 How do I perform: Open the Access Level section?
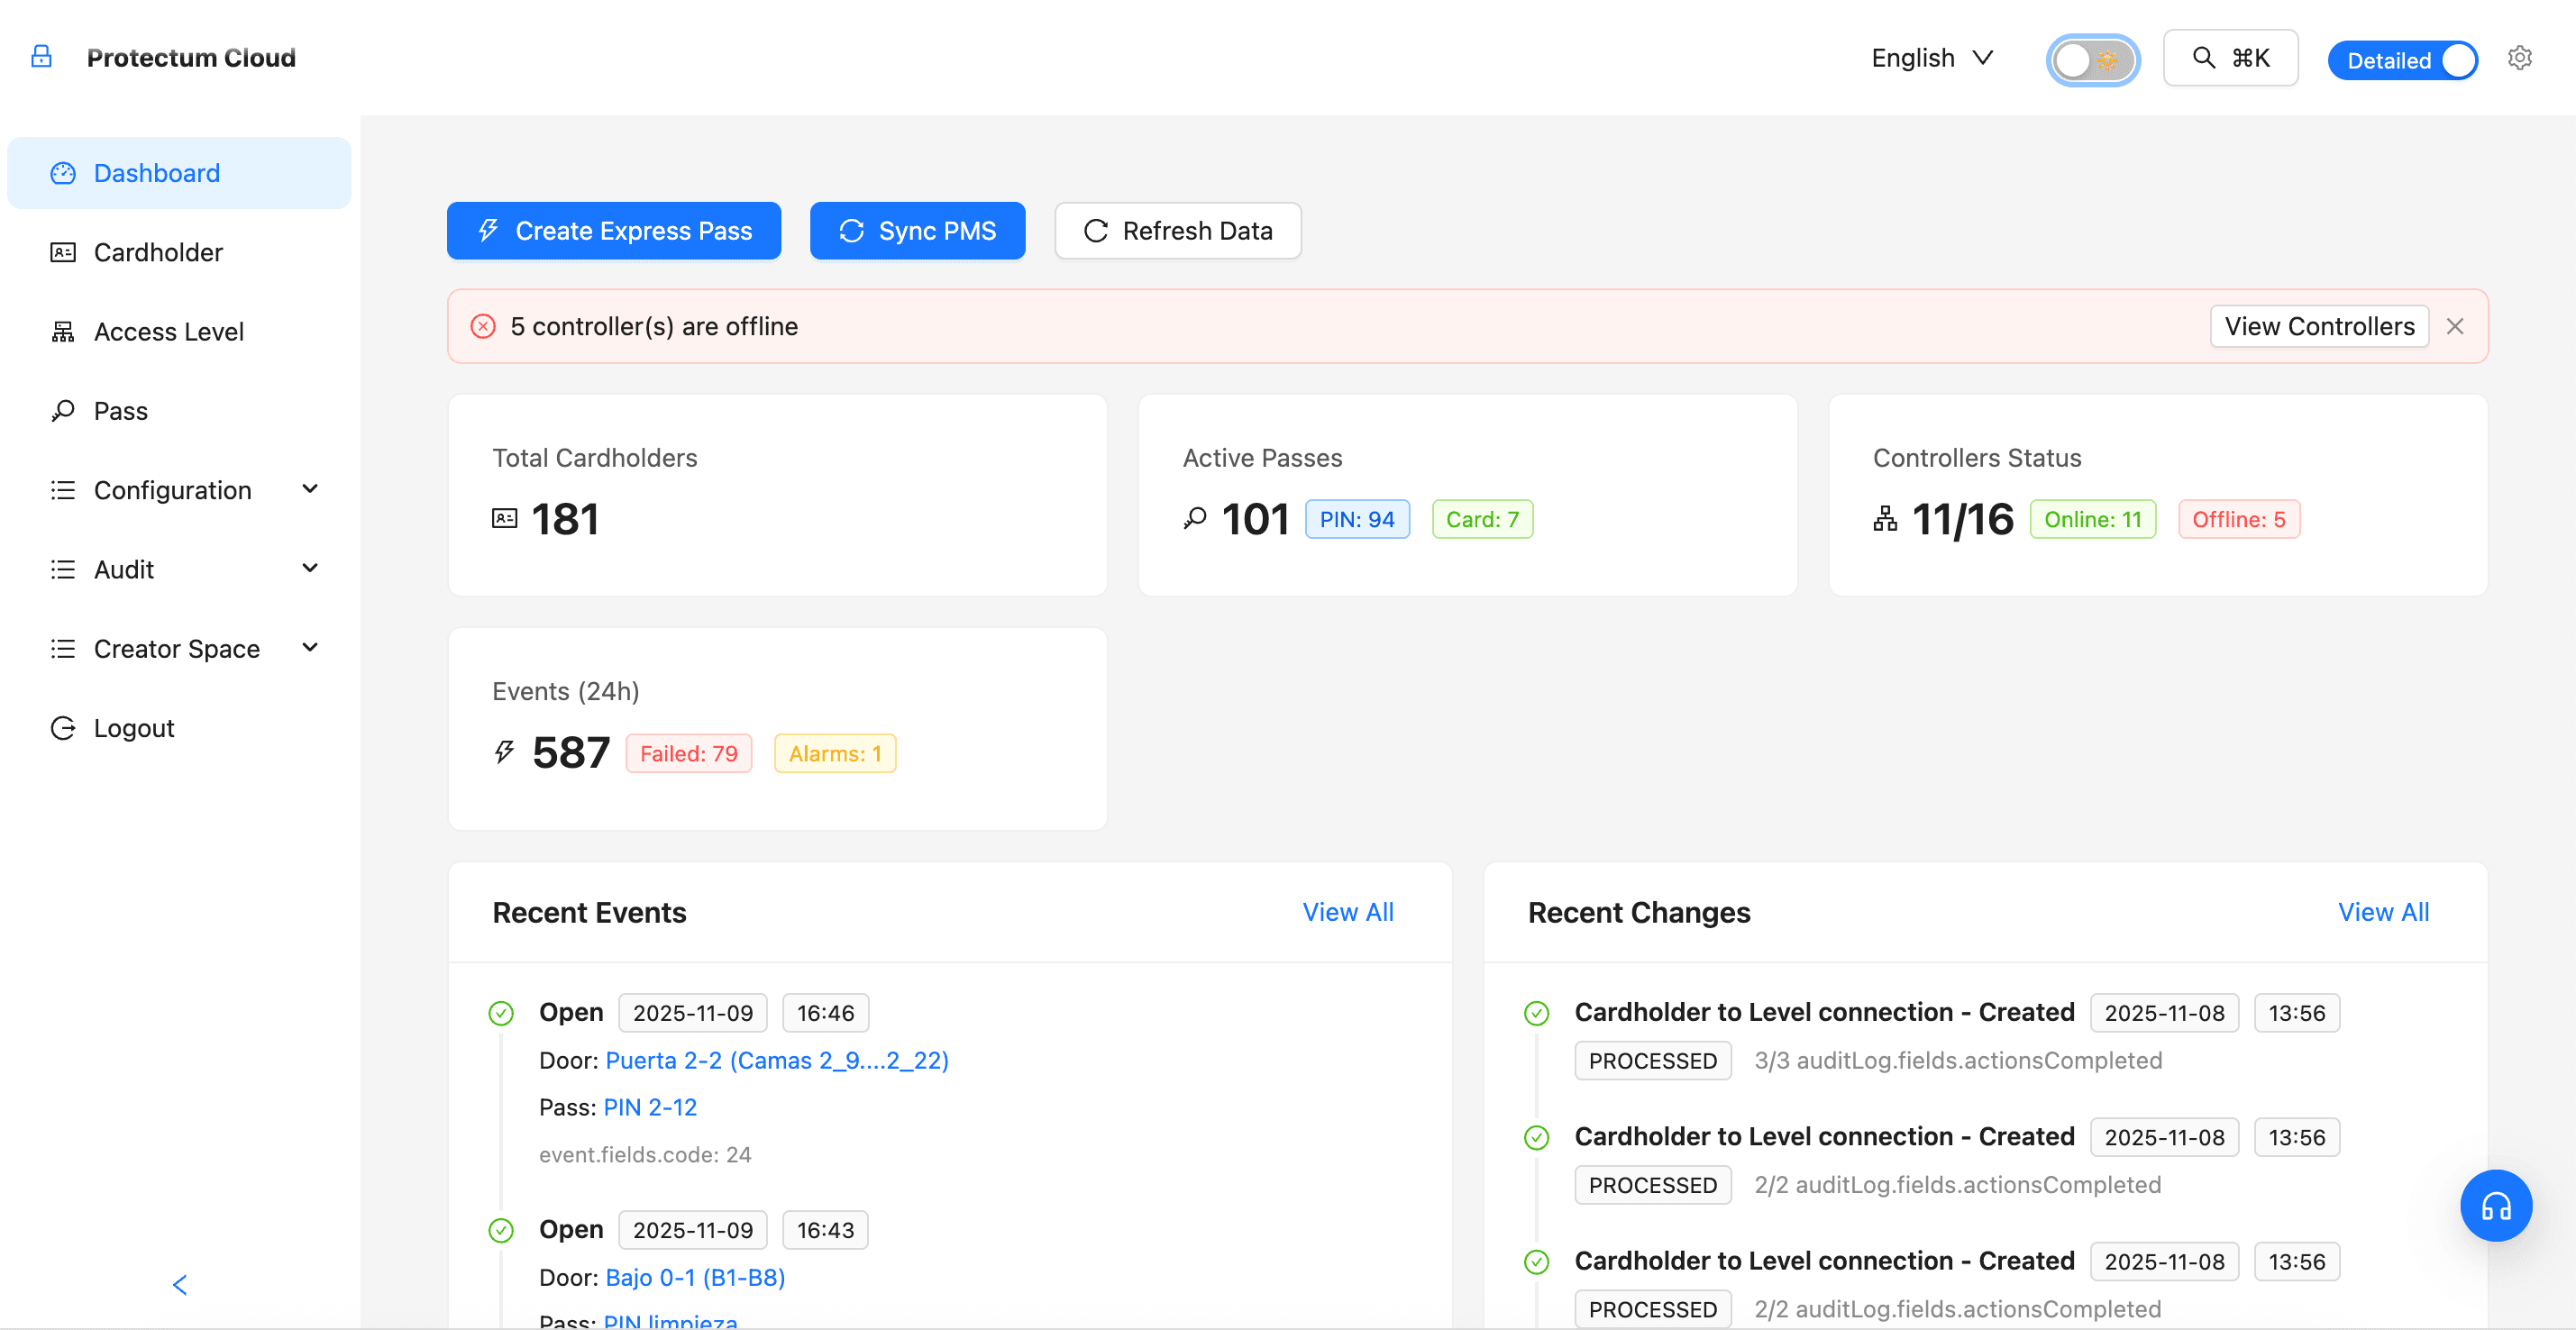coord(169,331)
